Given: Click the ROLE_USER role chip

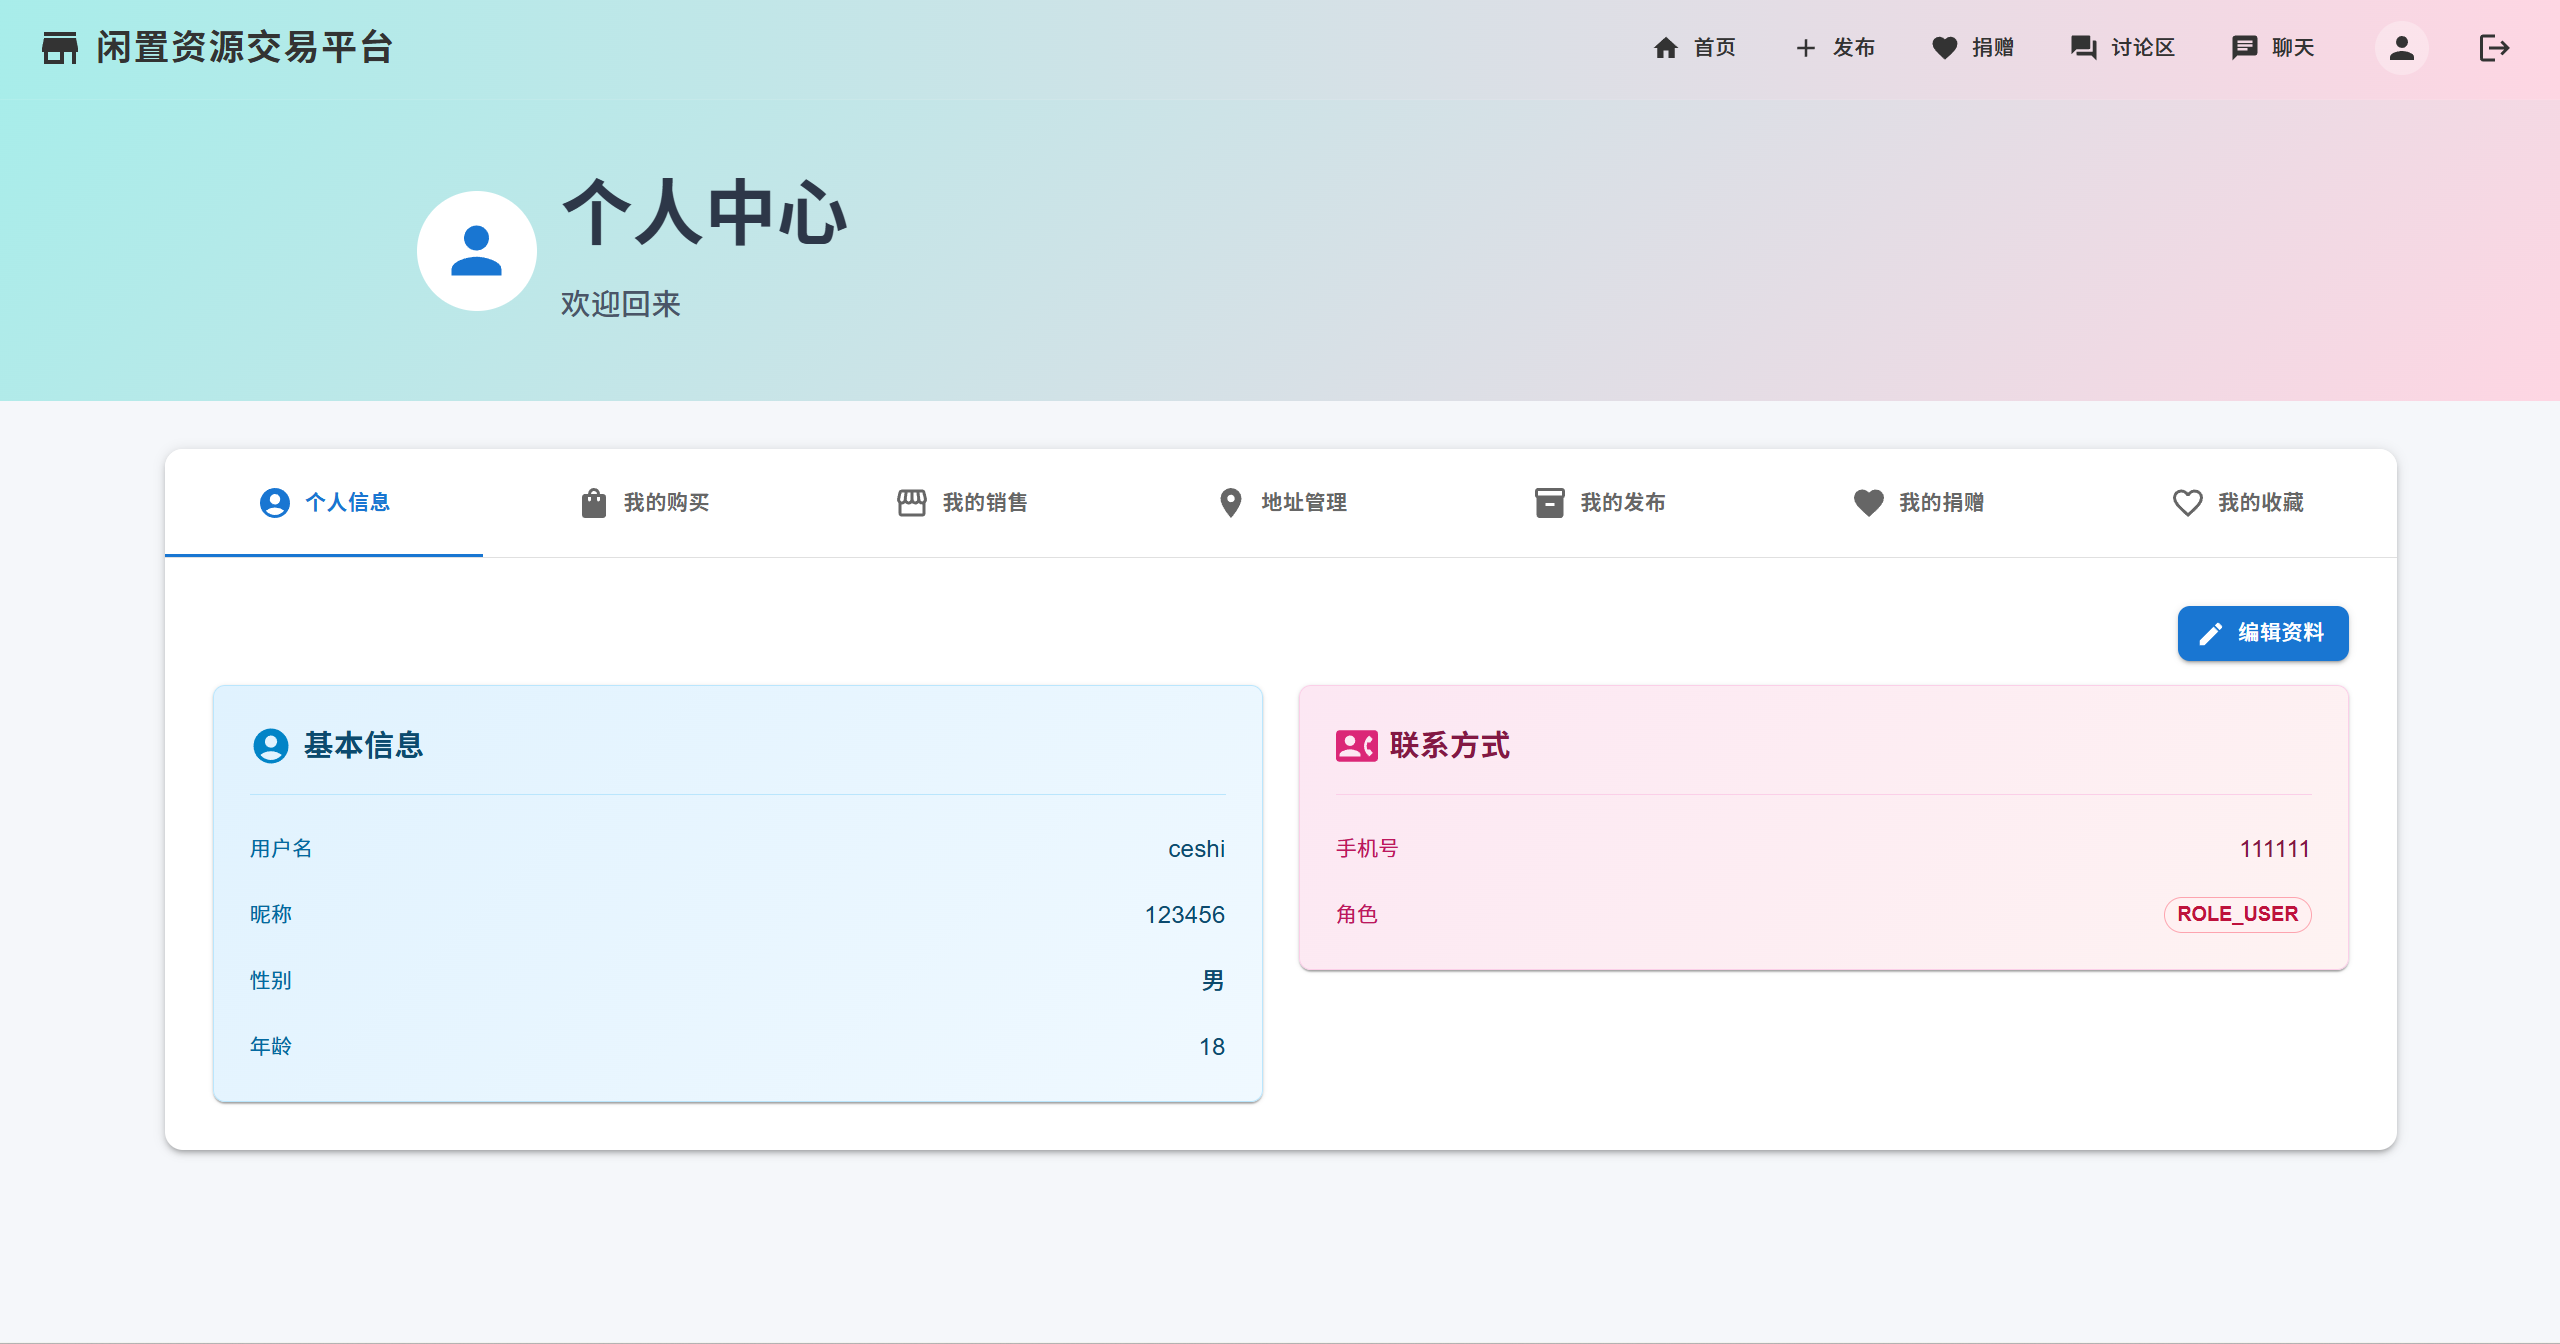Looking at the screenshot, I should 2237,914.
